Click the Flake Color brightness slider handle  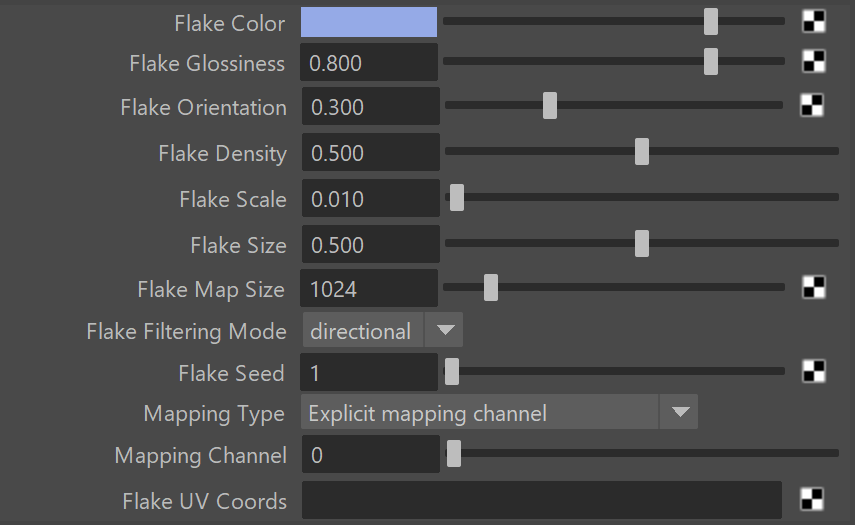(711, 22)
